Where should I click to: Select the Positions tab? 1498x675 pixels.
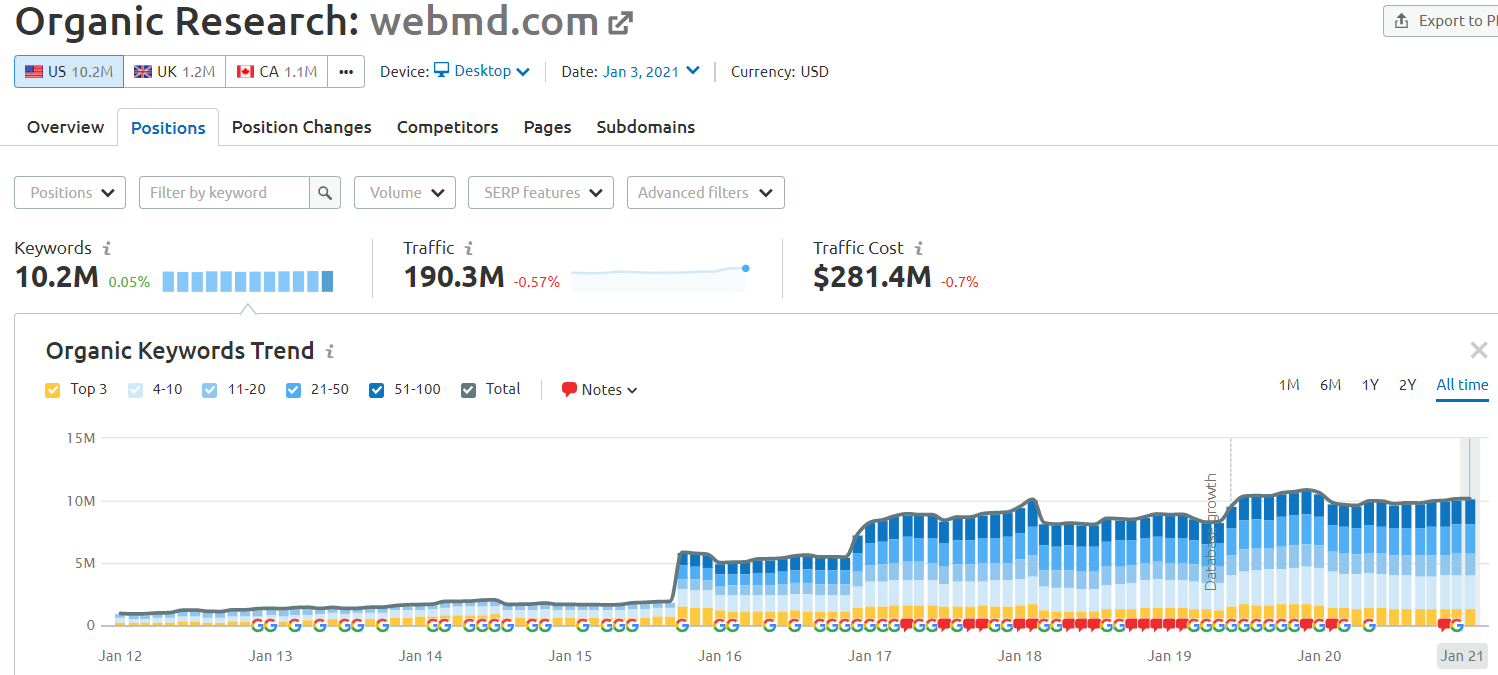[168, 128]
